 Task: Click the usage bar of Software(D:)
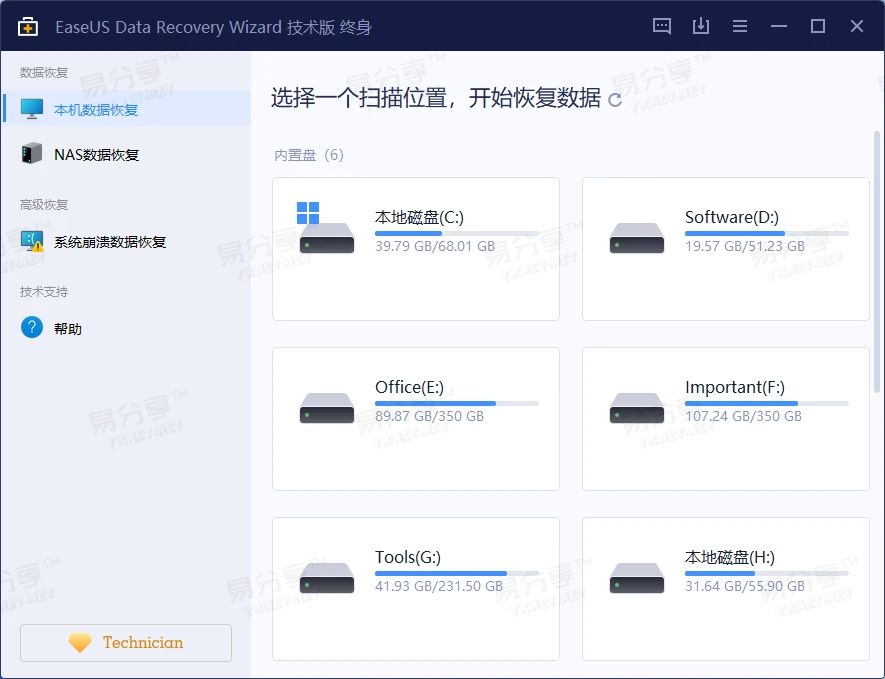click(x=766, y=233)
